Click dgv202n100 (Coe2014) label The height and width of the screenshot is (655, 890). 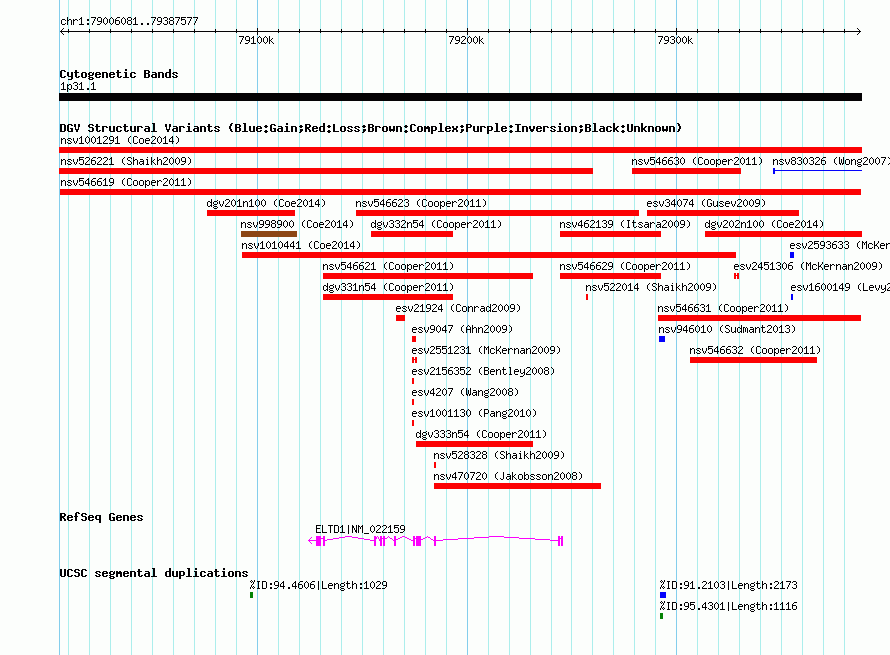point(764,224)
